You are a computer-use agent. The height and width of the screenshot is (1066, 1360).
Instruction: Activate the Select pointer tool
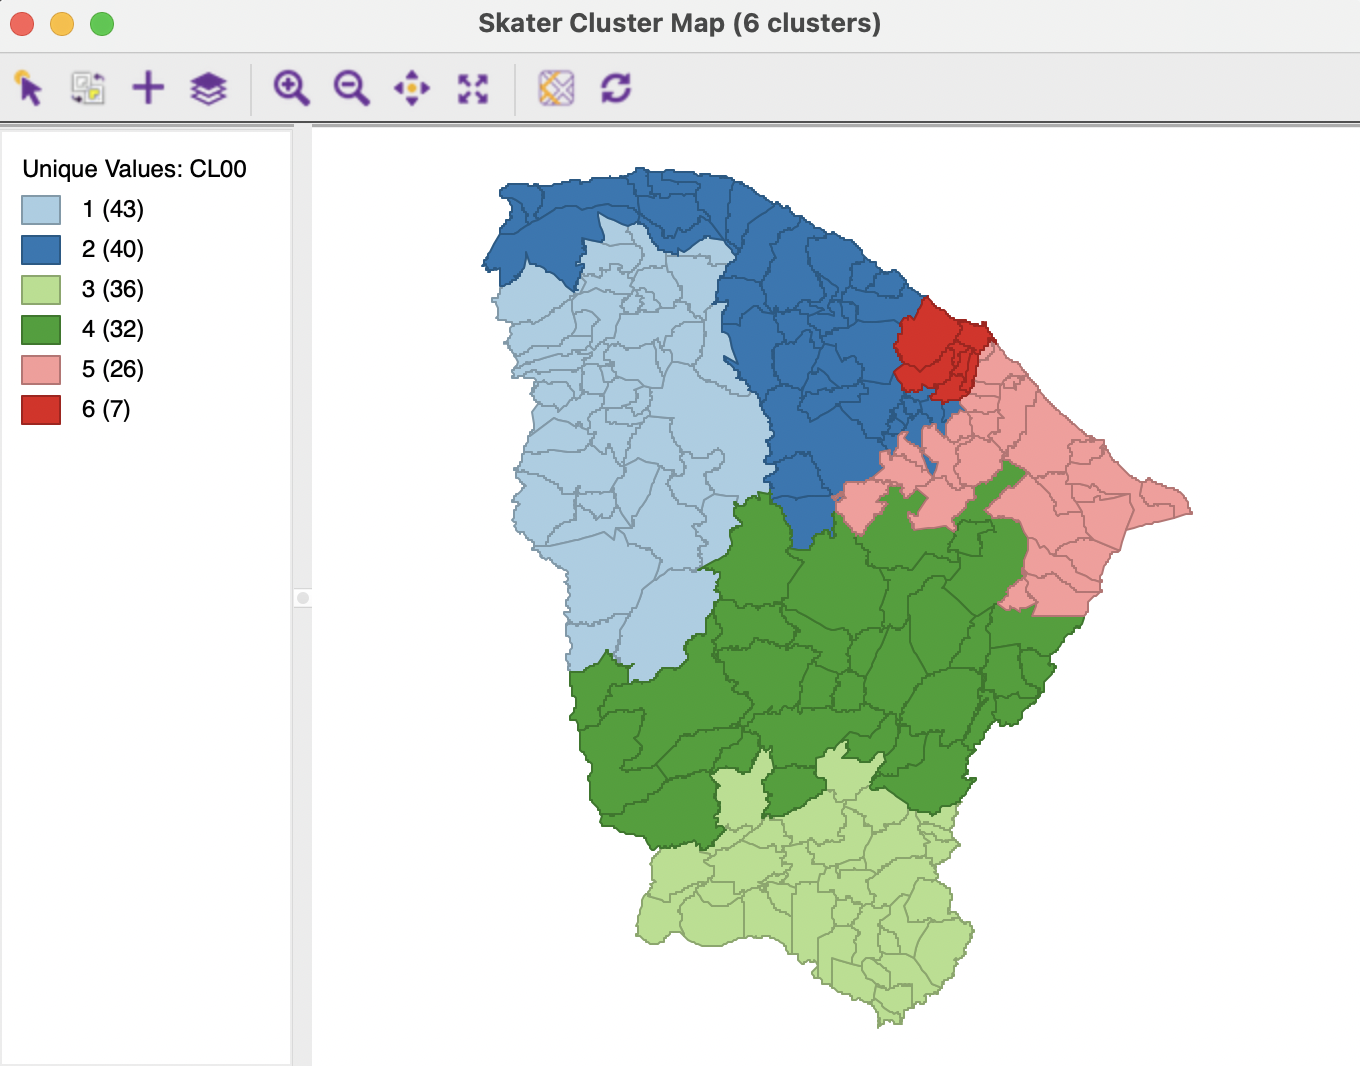pyautogui.click(x=29, y=88)
